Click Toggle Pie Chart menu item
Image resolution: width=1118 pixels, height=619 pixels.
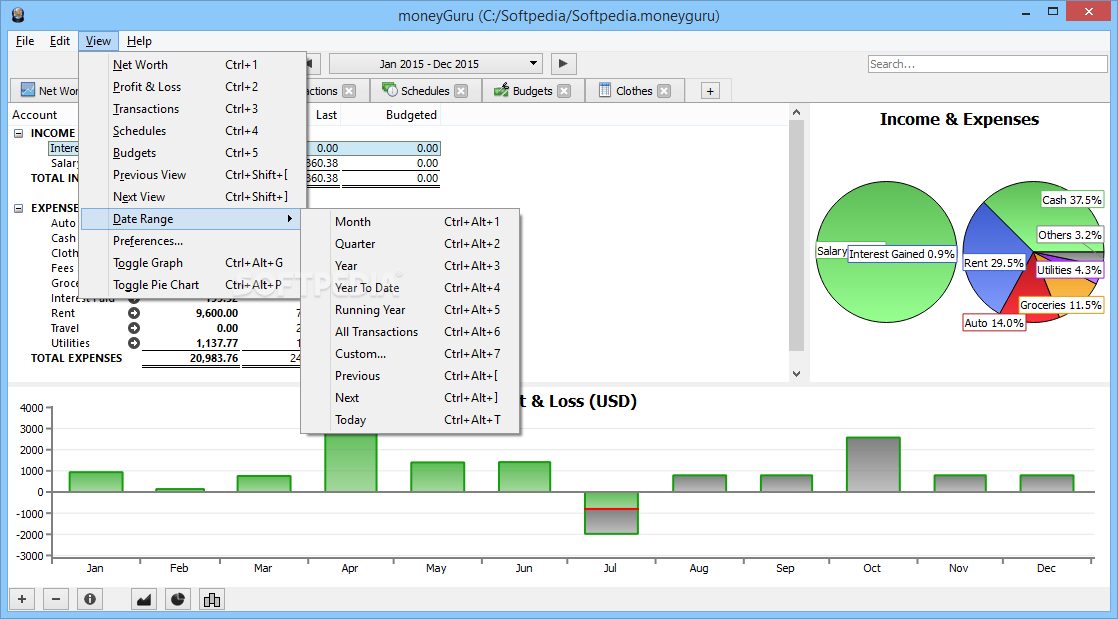click(x=193, y=285)
